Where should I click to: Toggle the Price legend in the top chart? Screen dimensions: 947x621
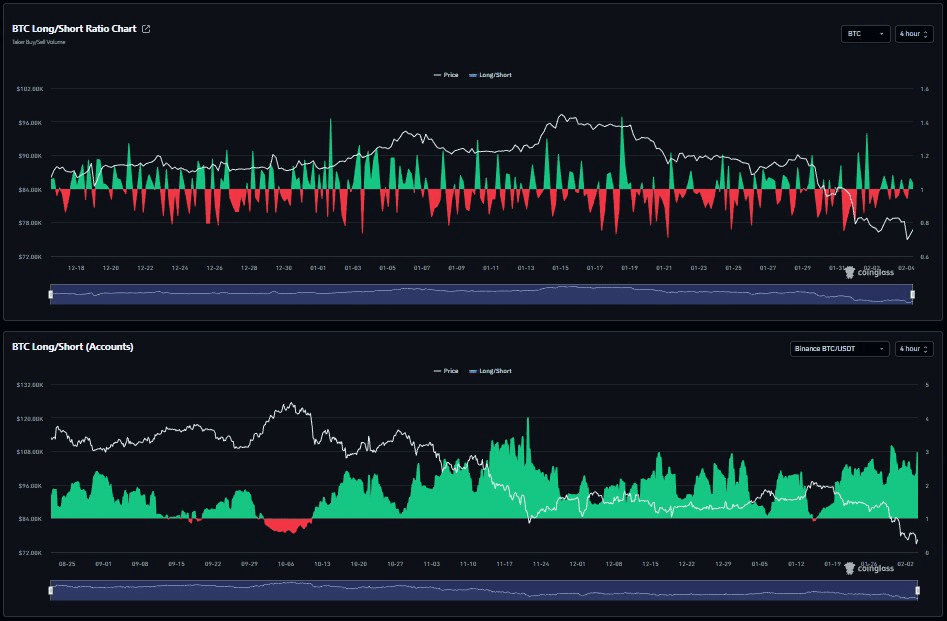[x=446, y=75]
